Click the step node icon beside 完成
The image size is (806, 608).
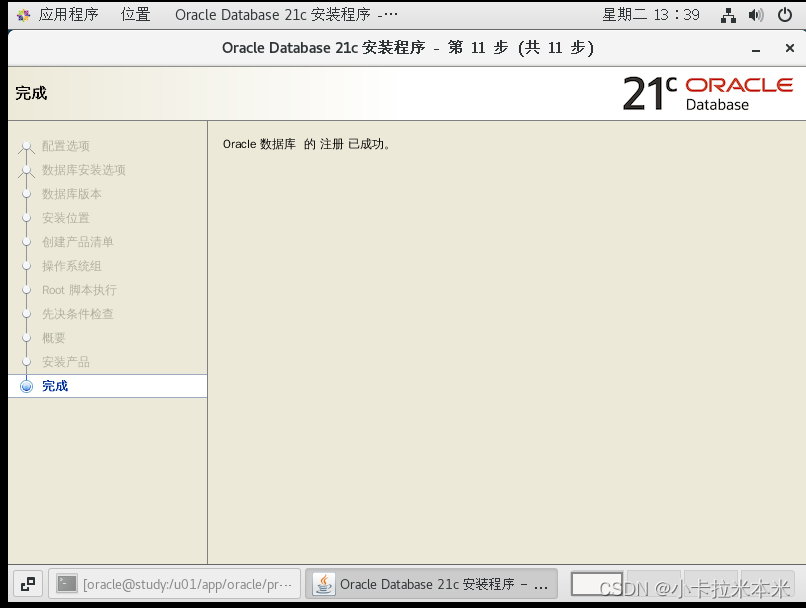[x=26, y=386]
